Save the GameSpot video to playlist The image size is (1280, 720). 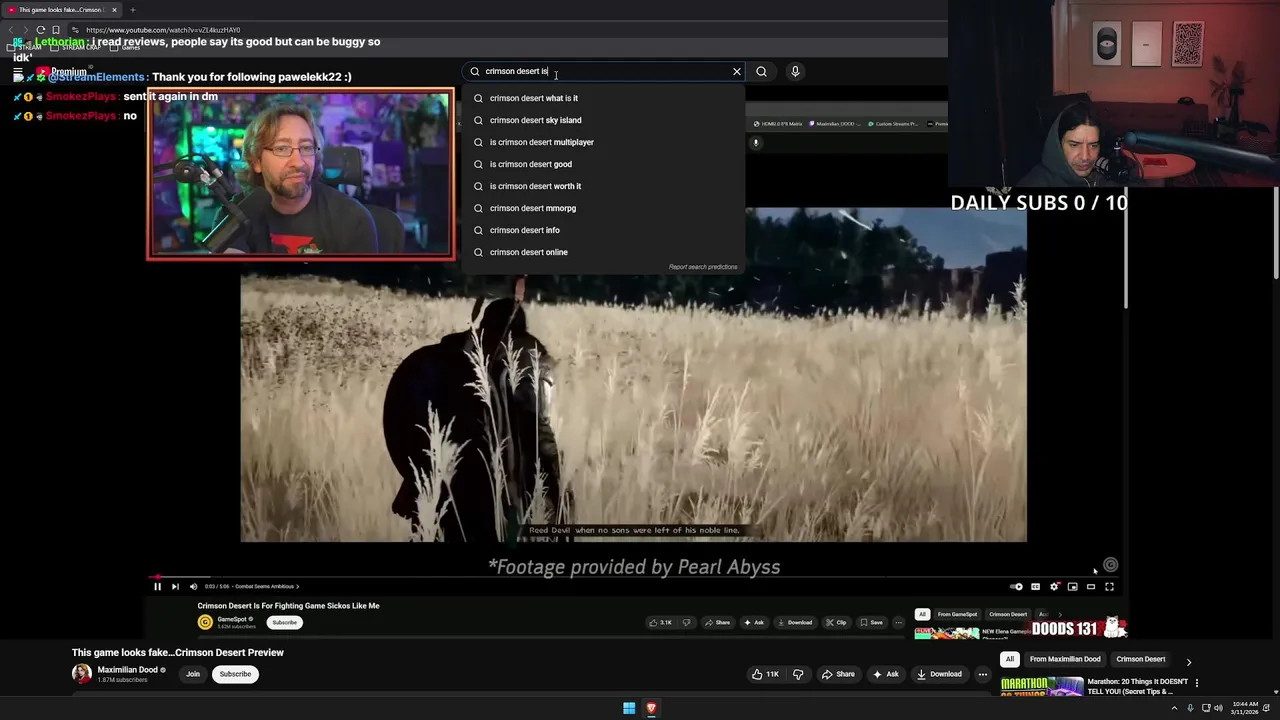coord(871,622)
